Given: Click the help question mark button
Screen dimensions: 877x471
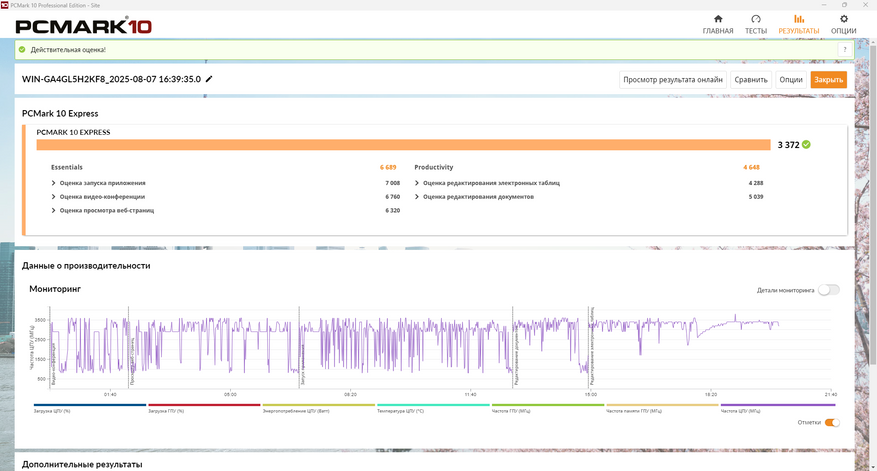Looking at the screenshot, I should [843, 49].
